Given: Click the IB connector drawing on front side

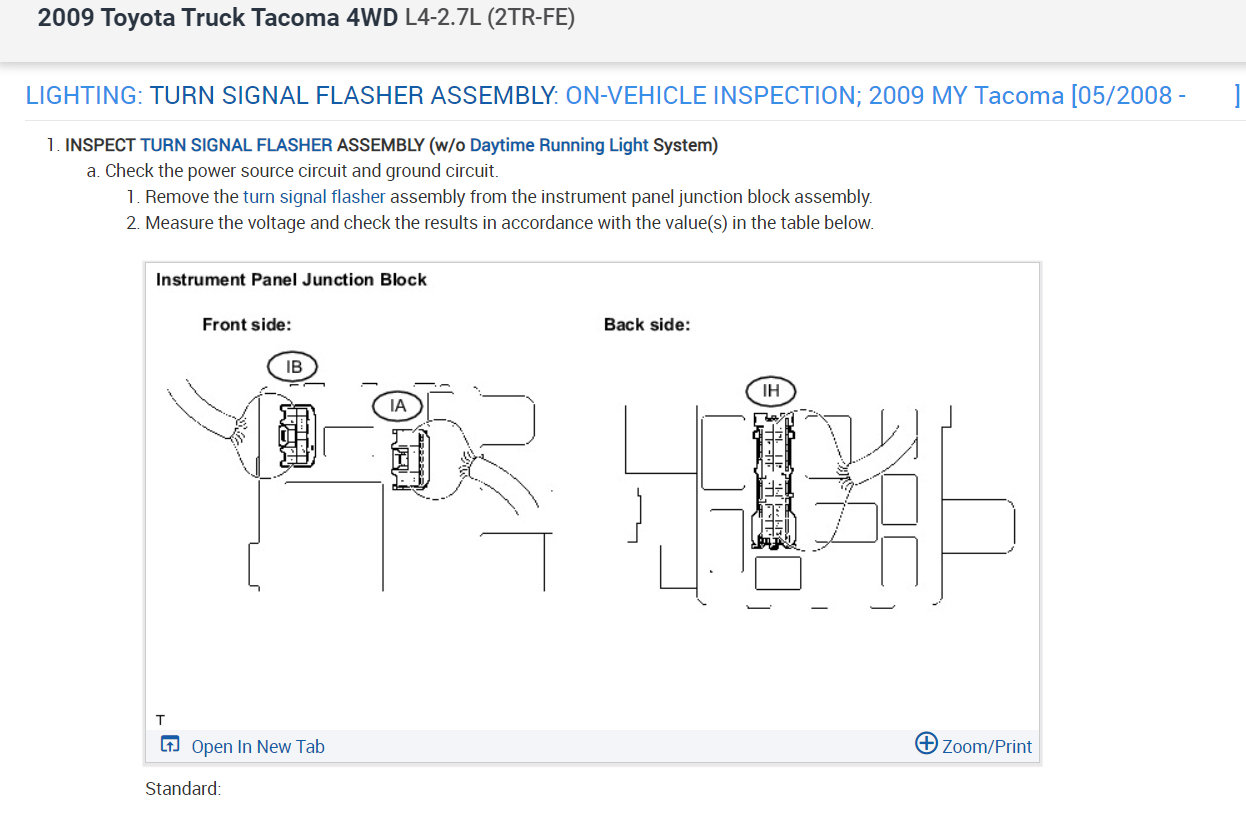Looking at the screenshot, I should (295, 436).
